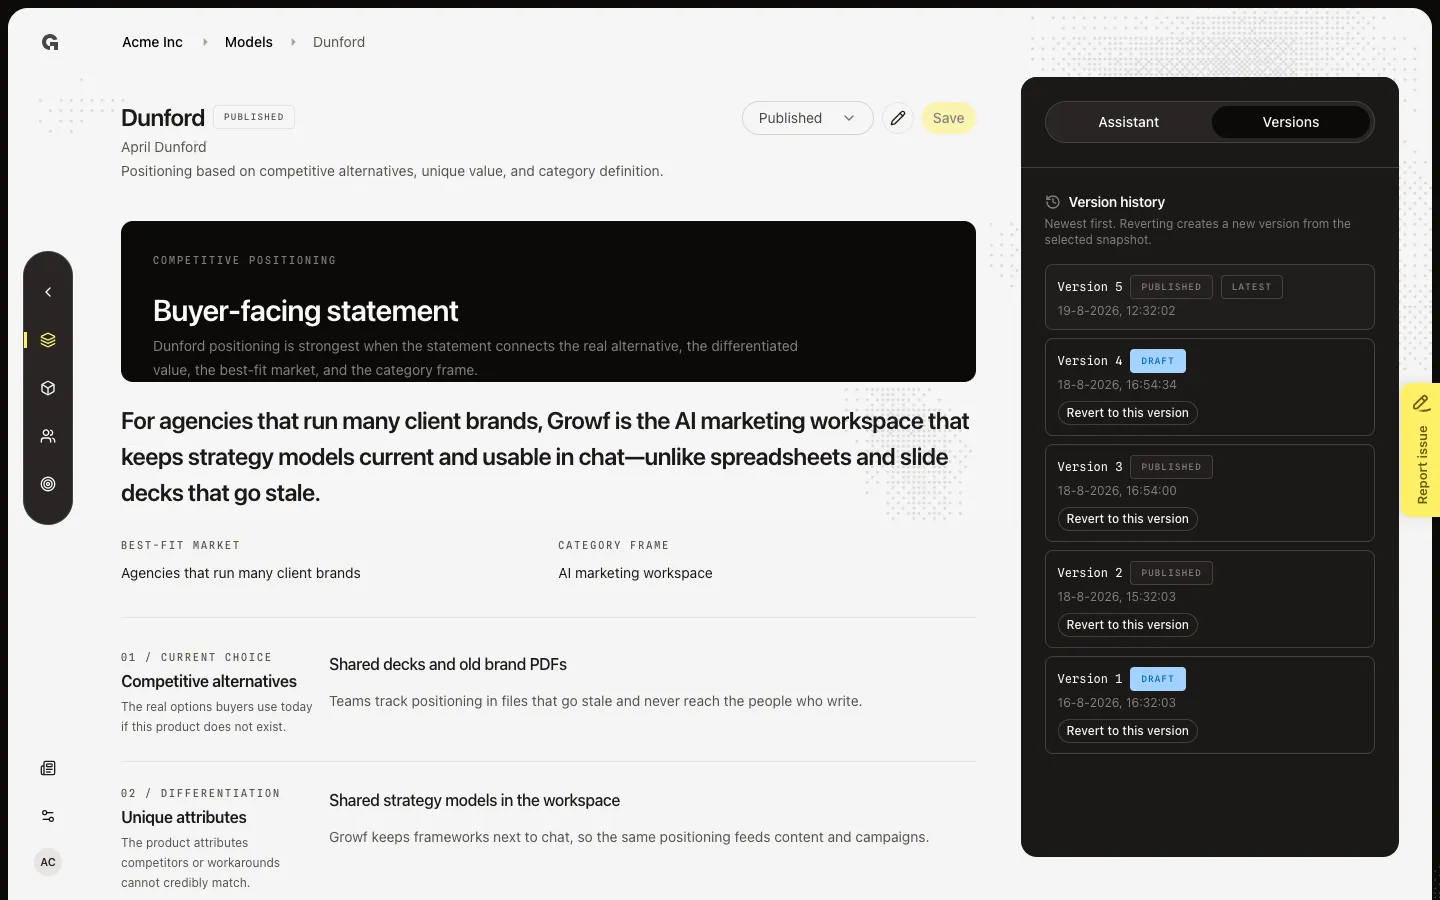Click 'Shared strategy models in the workspace'
This screenshot has height=900, width=1440.
[x=475, y=800]
